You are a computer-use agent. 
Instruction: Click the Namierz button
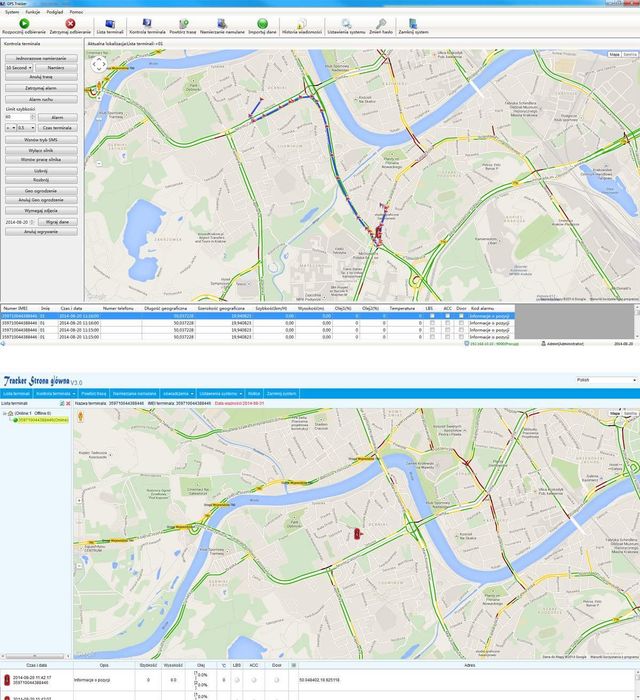56,68
